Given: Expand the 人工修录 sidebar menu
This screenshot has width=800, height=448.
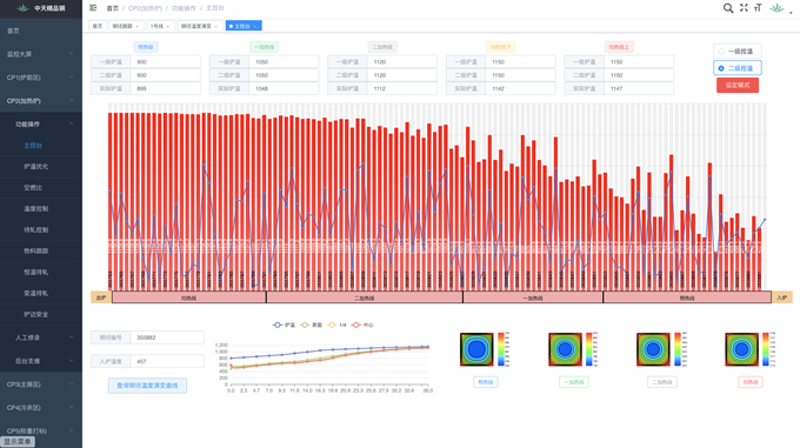Looking at the screenshot, I should click(x=40, y=337).
